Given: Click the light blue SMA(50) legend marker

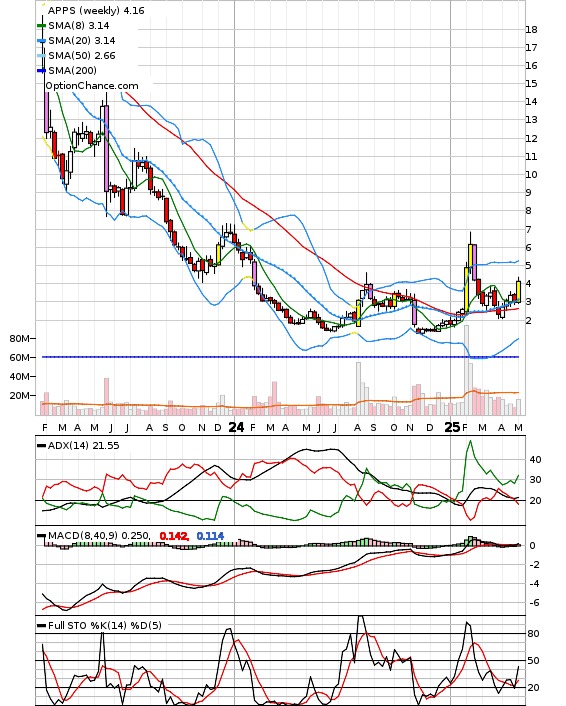Looking at the screenshot, I should pyautogui.click(x=41, y=56).
